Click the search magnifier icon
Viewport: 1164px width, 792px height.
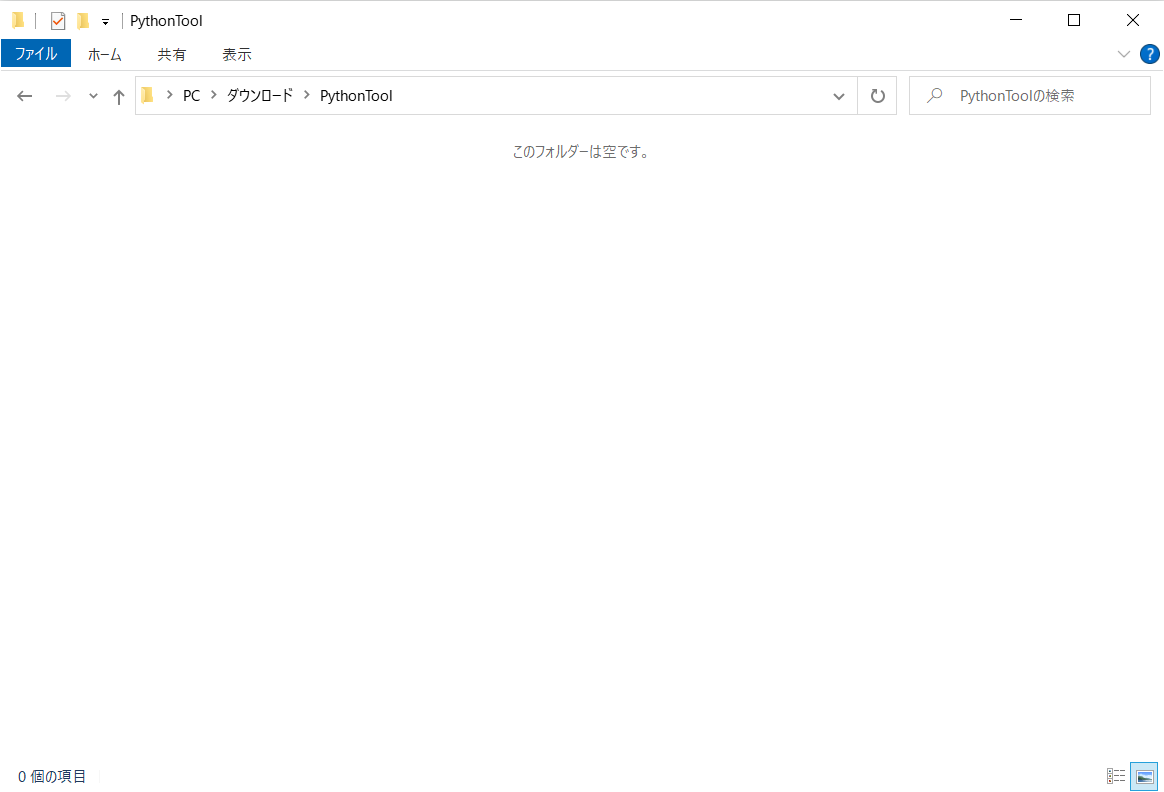(x=933, y=95)
